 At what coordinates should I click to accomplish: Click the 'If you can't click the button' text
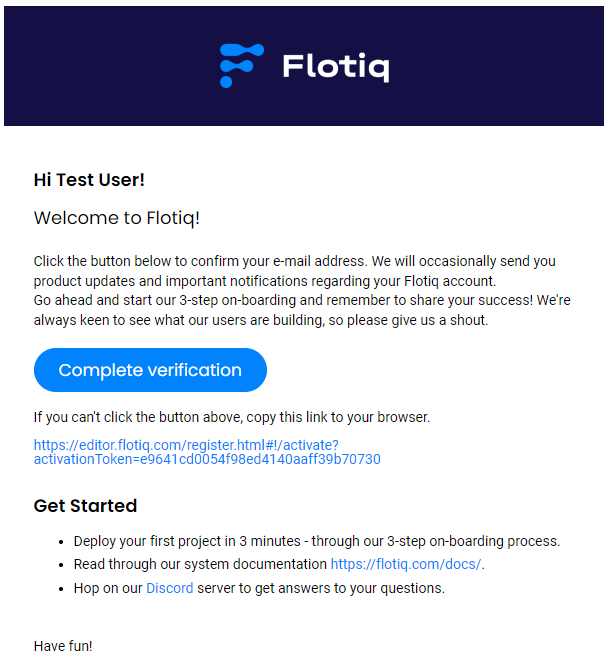(231, 417)
